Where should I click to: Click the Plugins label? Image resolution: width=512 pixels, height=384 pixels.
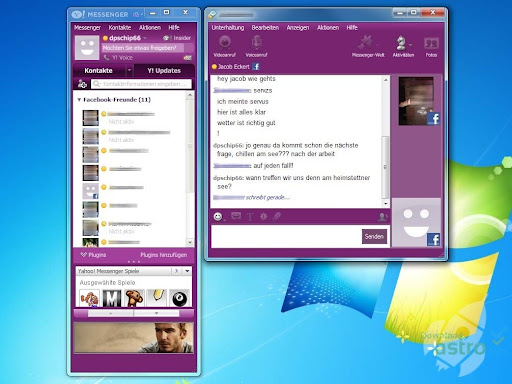pos(97,255)
